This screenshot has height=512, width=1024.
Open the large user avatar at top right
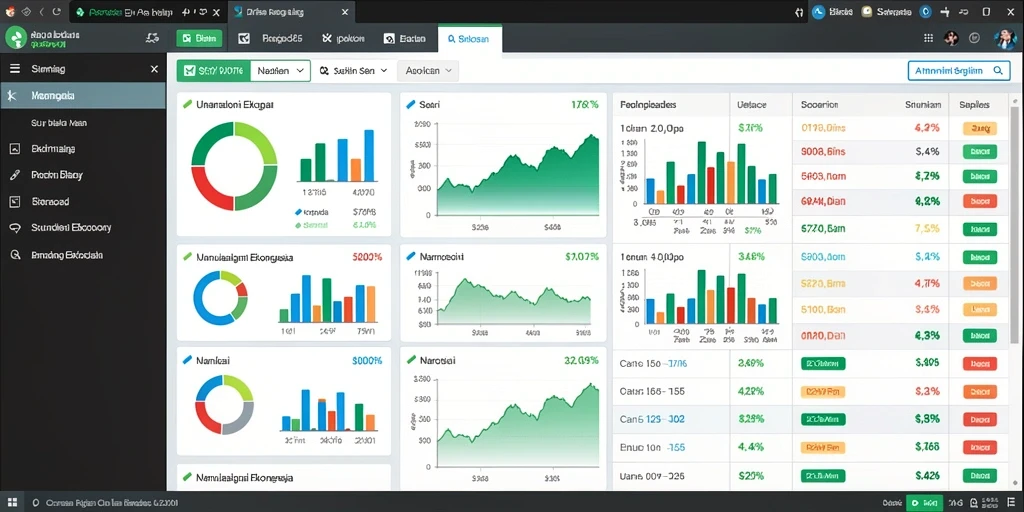point(1005,39)
